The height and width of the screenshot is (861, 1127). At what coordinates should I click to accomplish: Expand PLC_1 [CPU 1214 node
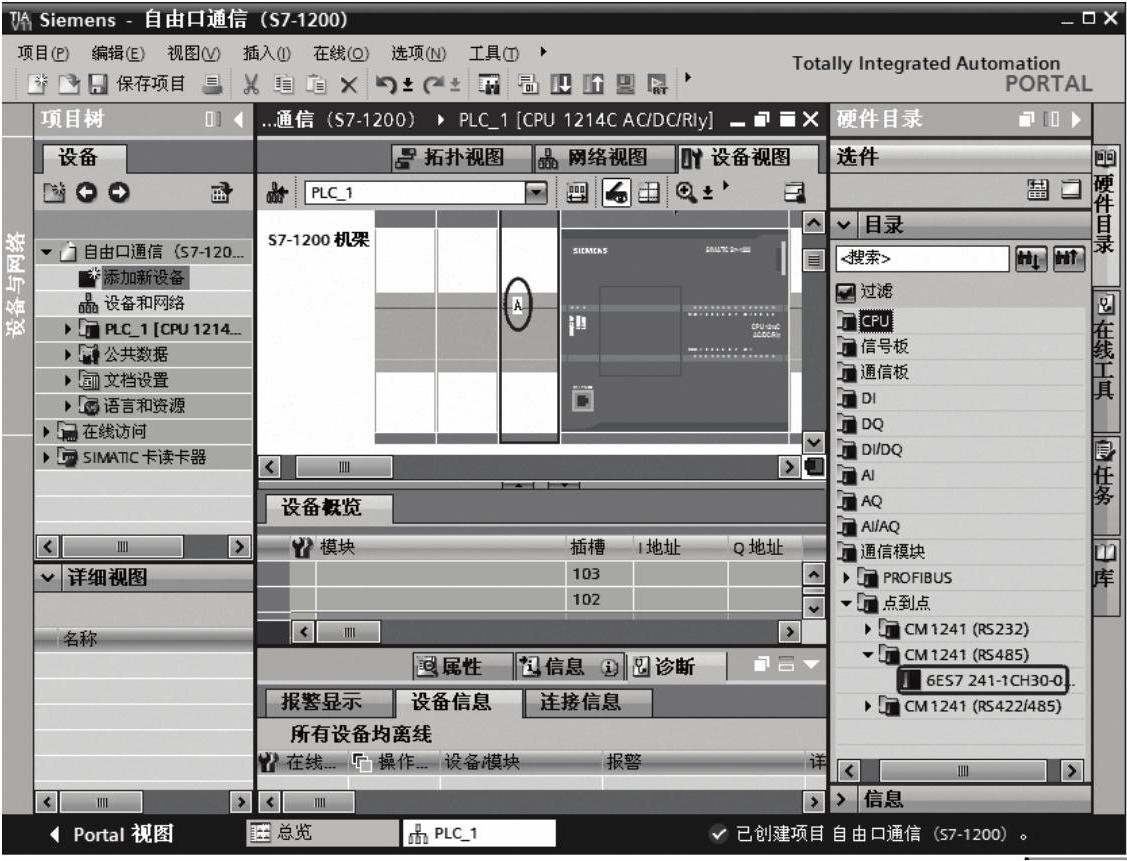(x=68, y=329)
